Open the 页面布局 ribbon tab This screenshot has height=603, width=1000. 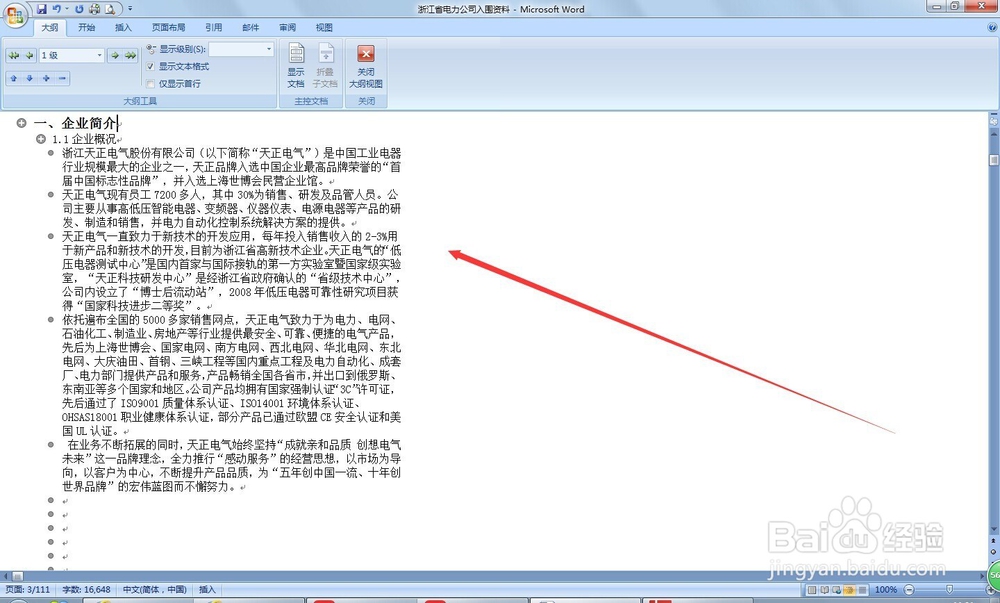168,27
